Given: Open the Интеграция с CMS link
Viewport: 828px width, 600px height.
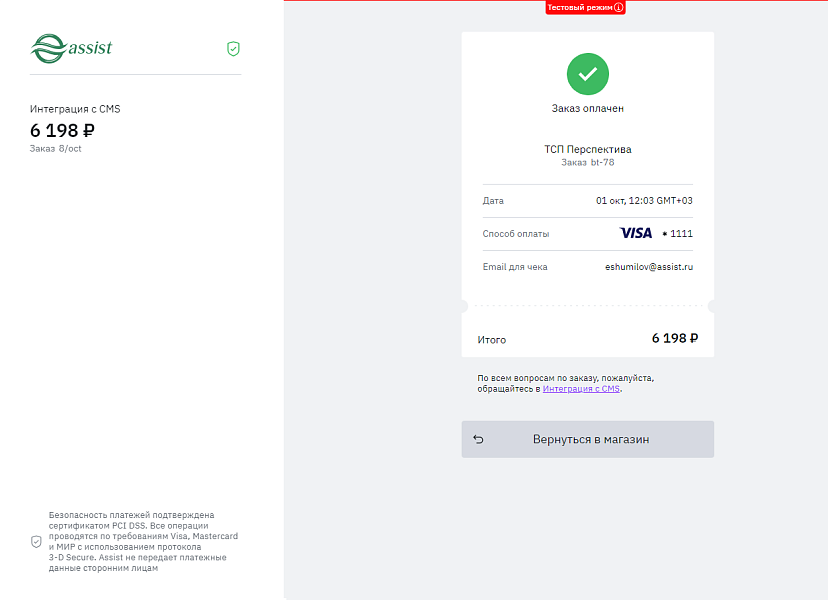Looking at the screenshot, I should click(x=581, y=388).
